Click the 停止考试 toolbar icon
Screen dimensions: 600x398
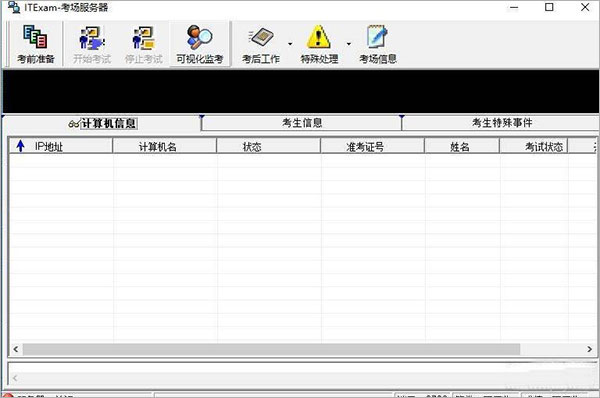(144, 44)
